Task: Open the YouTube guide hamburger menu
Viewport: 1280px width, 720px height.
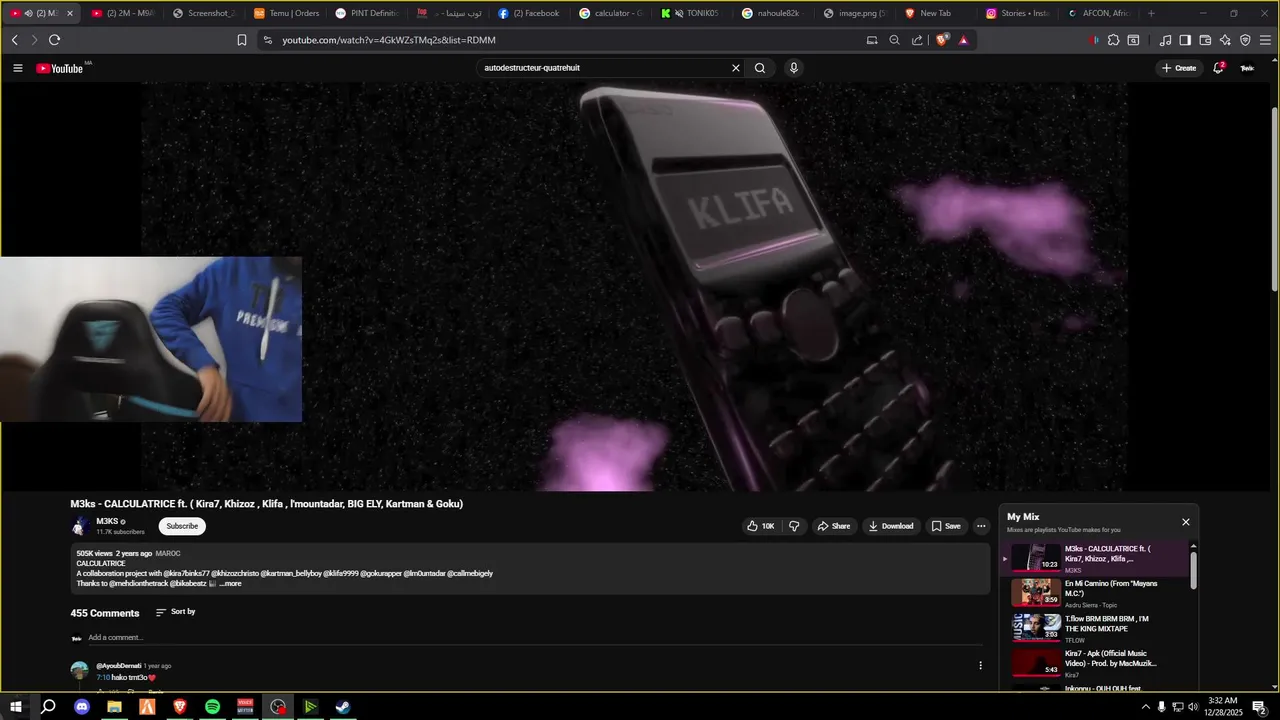Action: click(x=18, y=68)
